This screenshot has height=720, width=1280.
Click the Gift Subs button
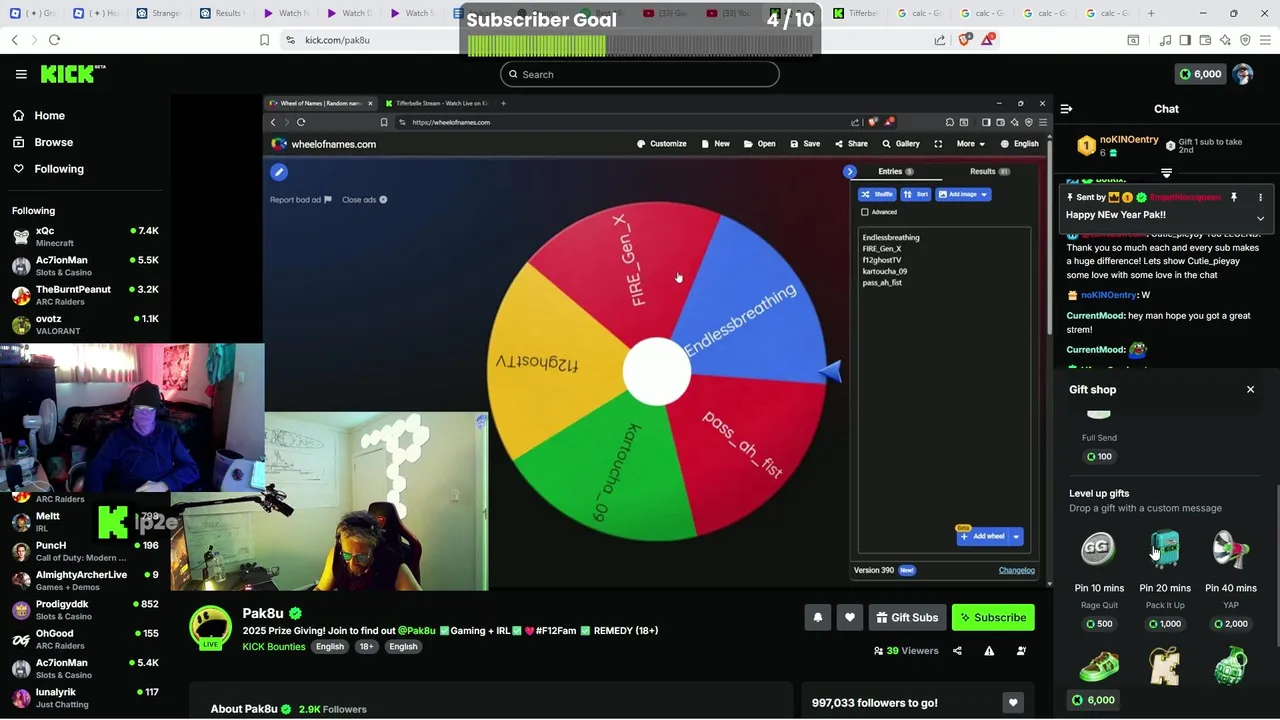click(x=907, y=618)
